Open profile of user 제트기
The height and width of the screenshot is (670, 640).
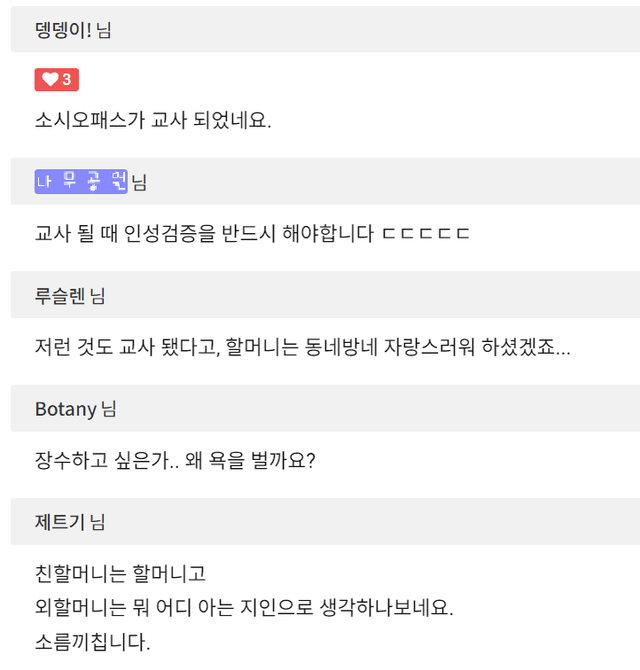click(60, 522)
